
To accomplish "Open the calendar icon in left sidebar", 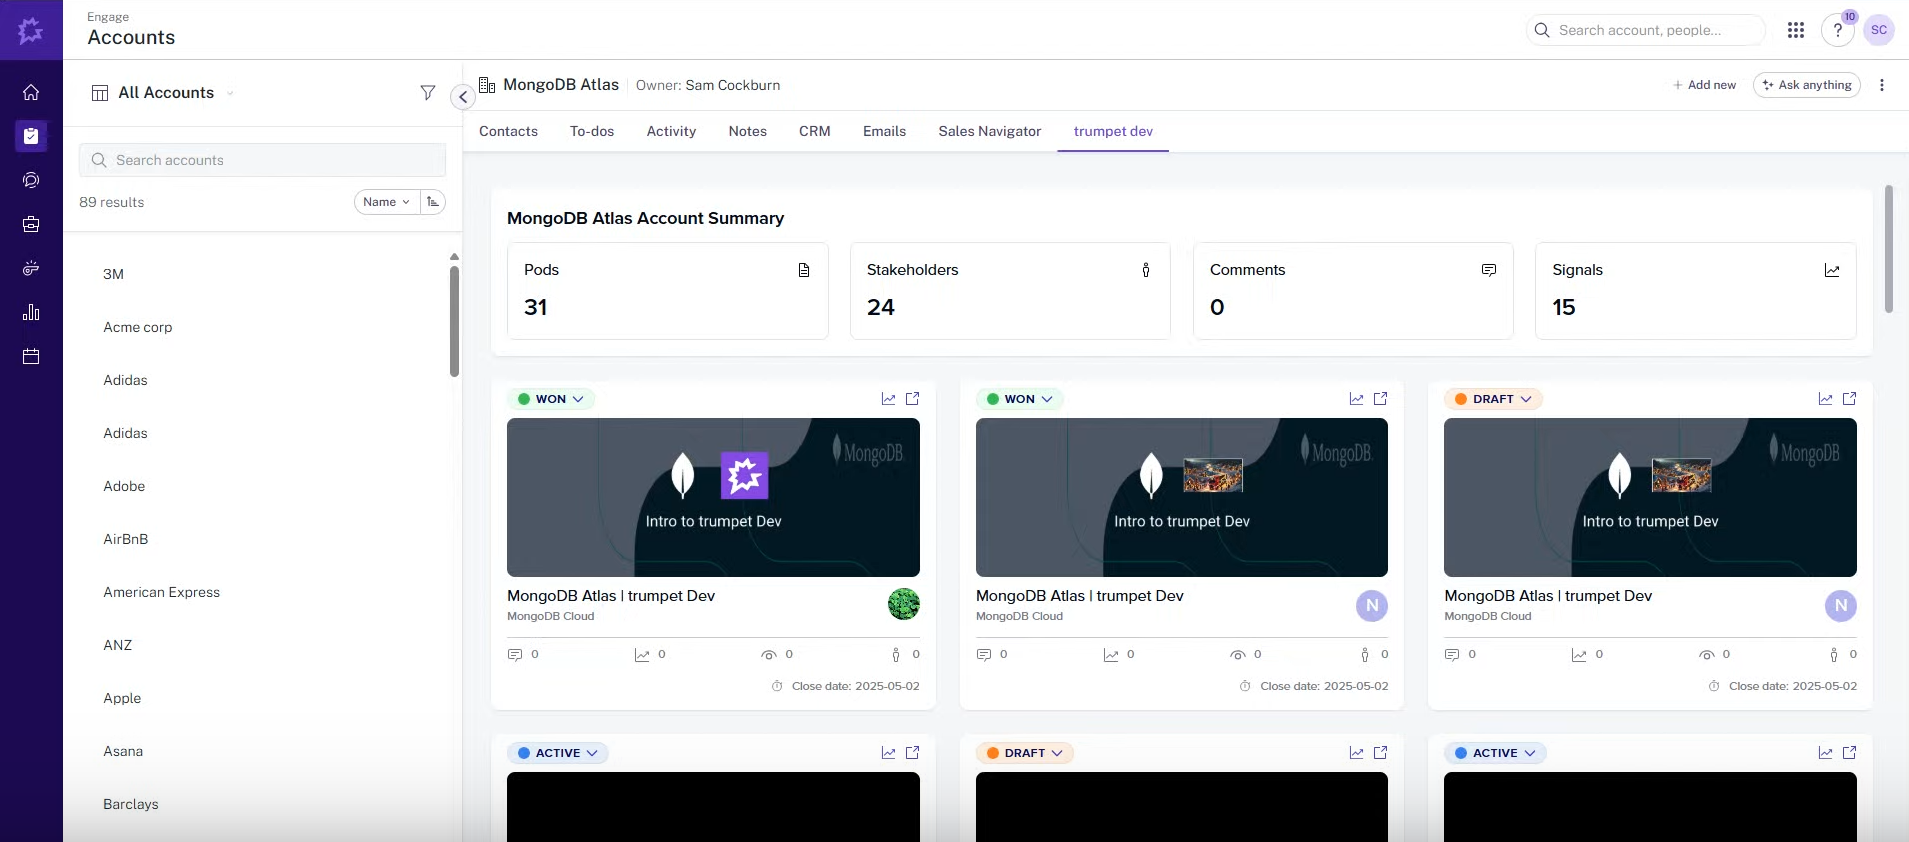I will pyautogui.click(x=31, y=357).
